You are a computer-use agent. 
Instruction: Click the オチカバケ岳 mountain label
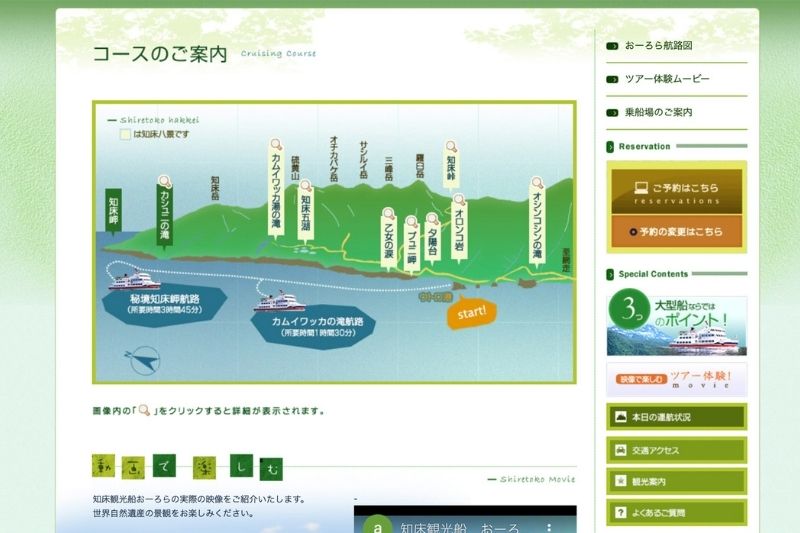[x=334, y=159]
